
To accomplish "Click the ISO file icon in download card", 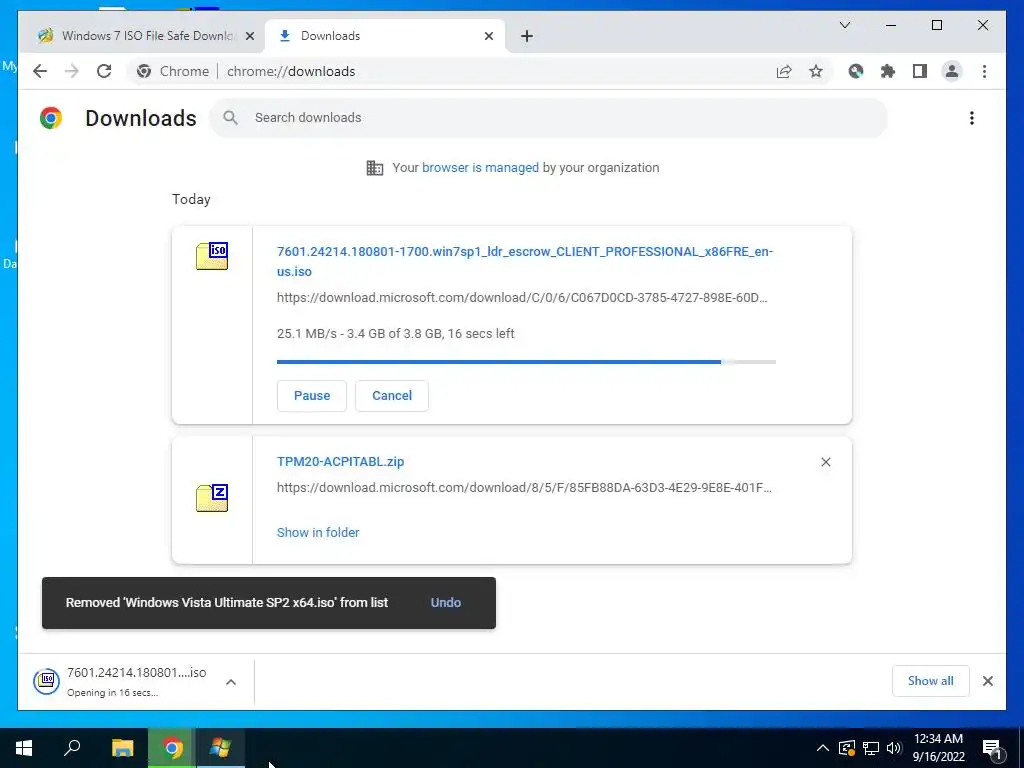I will click(x=212, y=256).
